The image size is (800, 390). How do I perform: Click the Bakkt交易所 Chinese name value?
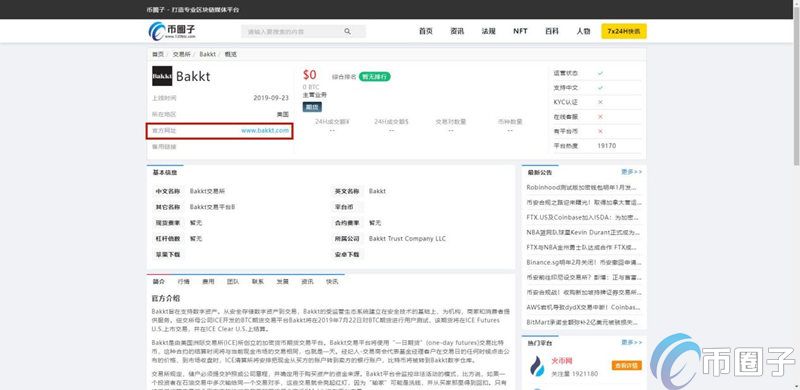(207, 191)
